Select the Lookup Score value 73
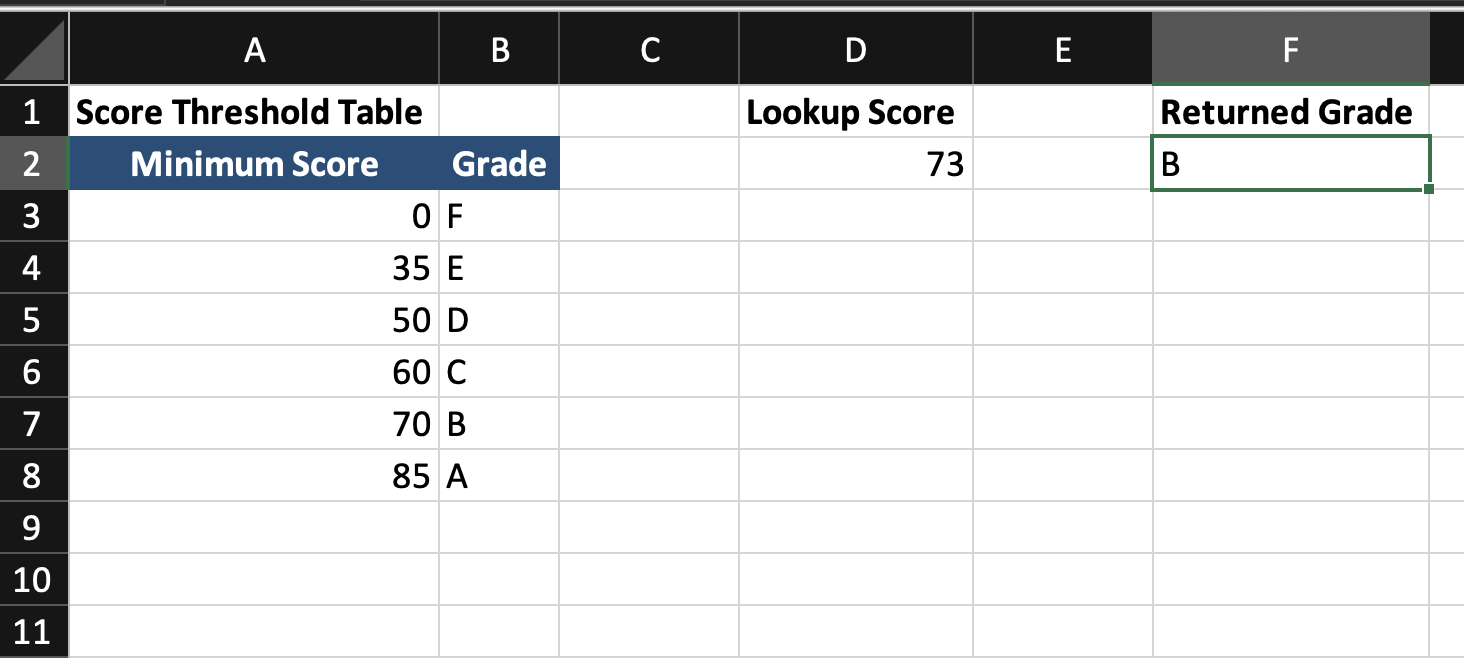 855,164
